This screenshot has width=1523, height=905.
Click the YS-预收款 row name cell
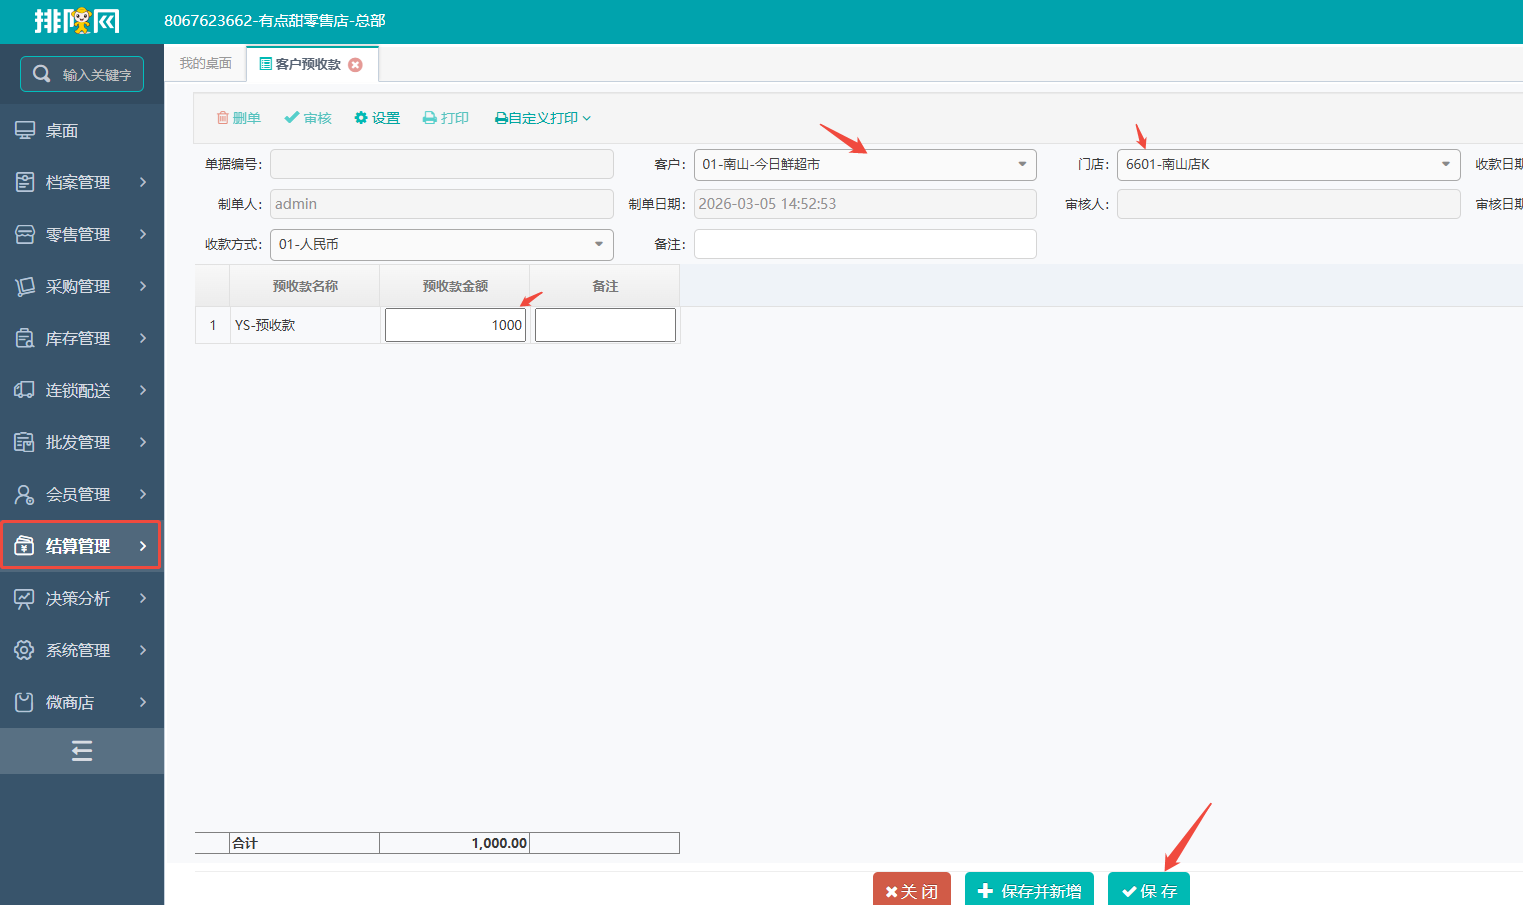[x=305, y=325]
